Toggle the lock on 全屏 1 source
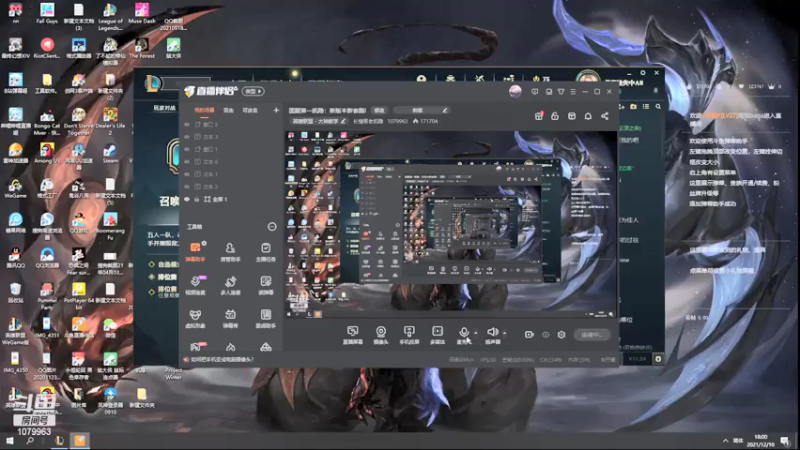 click(197, 199)
